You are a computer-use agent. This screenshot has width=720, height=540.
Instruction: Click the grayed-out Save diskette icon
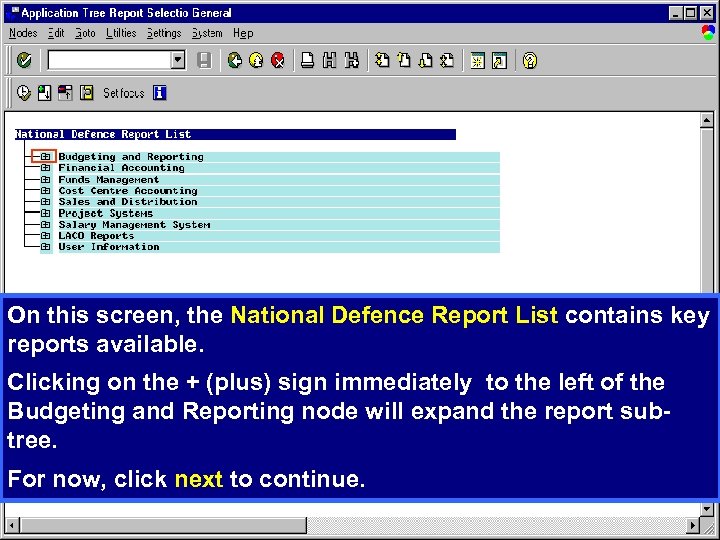point(204,60)
